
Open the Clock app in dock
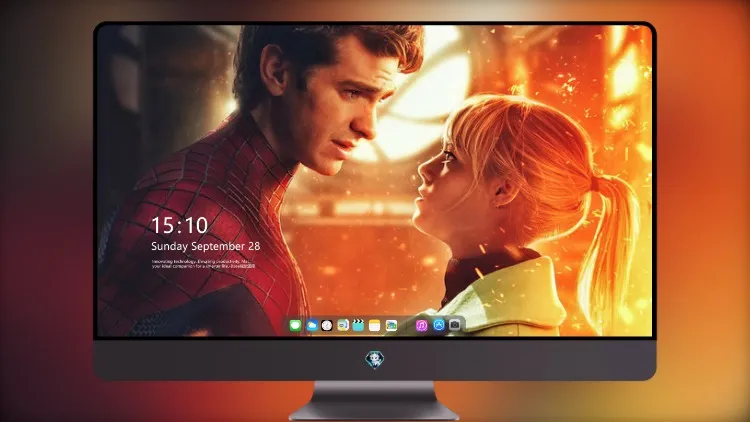click(x=327, y=325)
